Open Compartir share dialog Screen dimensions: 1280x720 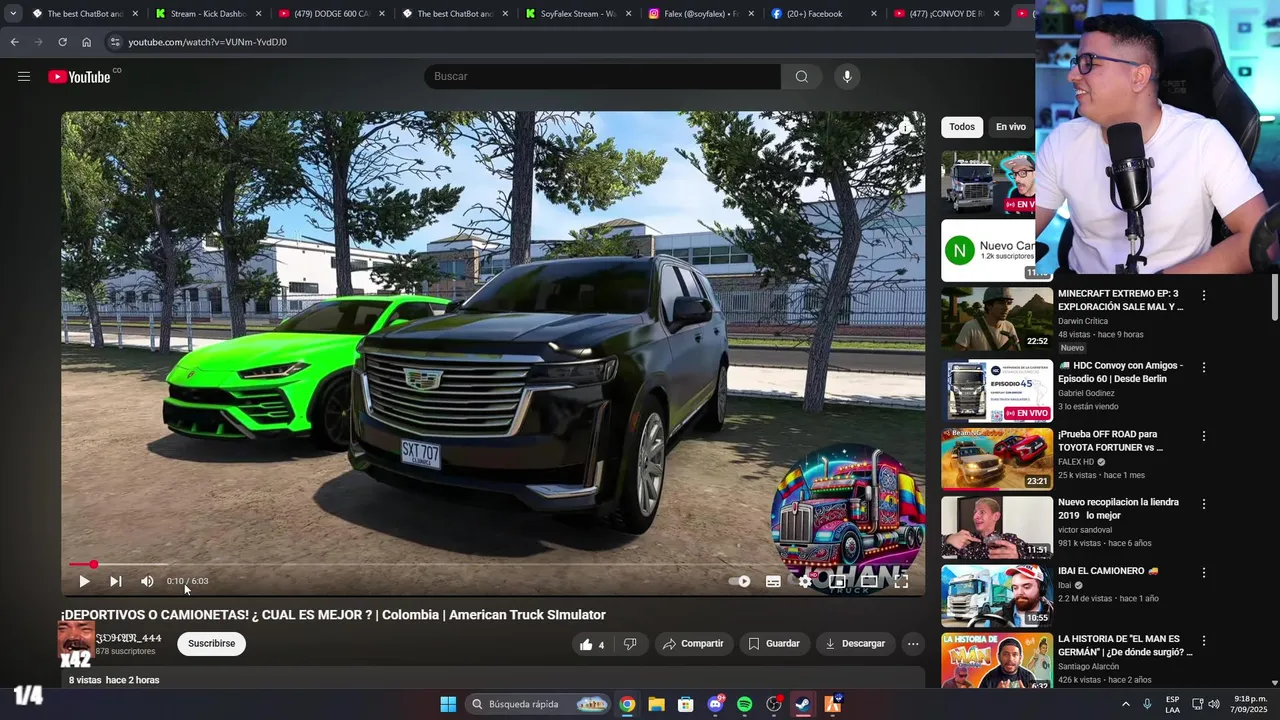click(x=693, y=644)
